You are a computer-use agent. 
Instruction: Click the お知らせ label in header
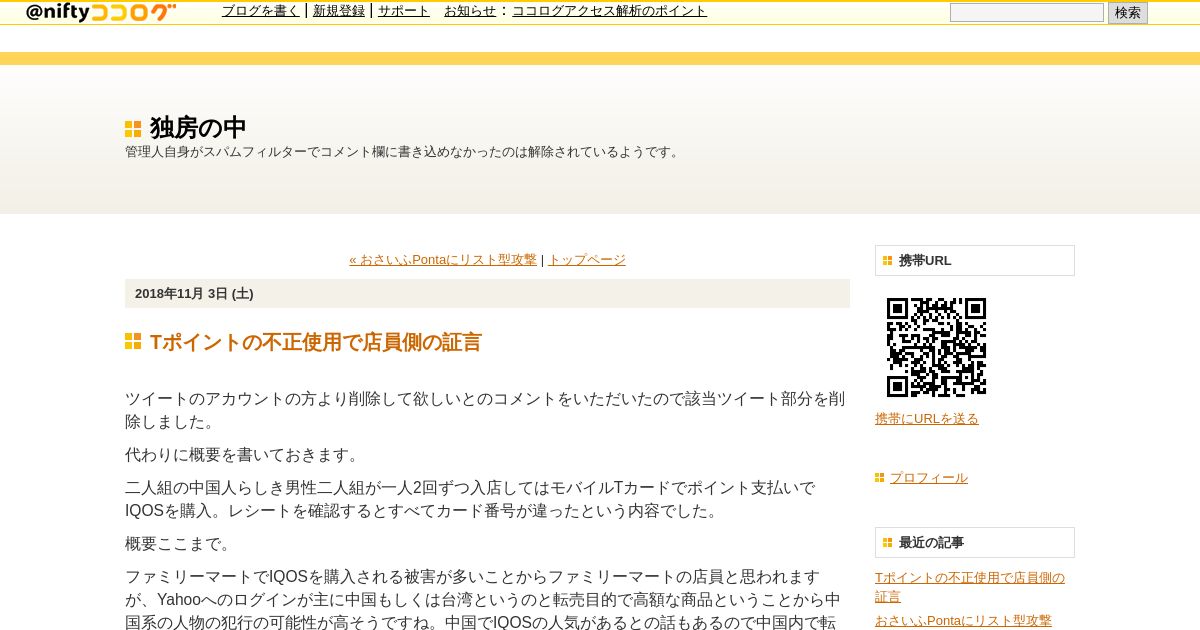[x=470, y=11]
